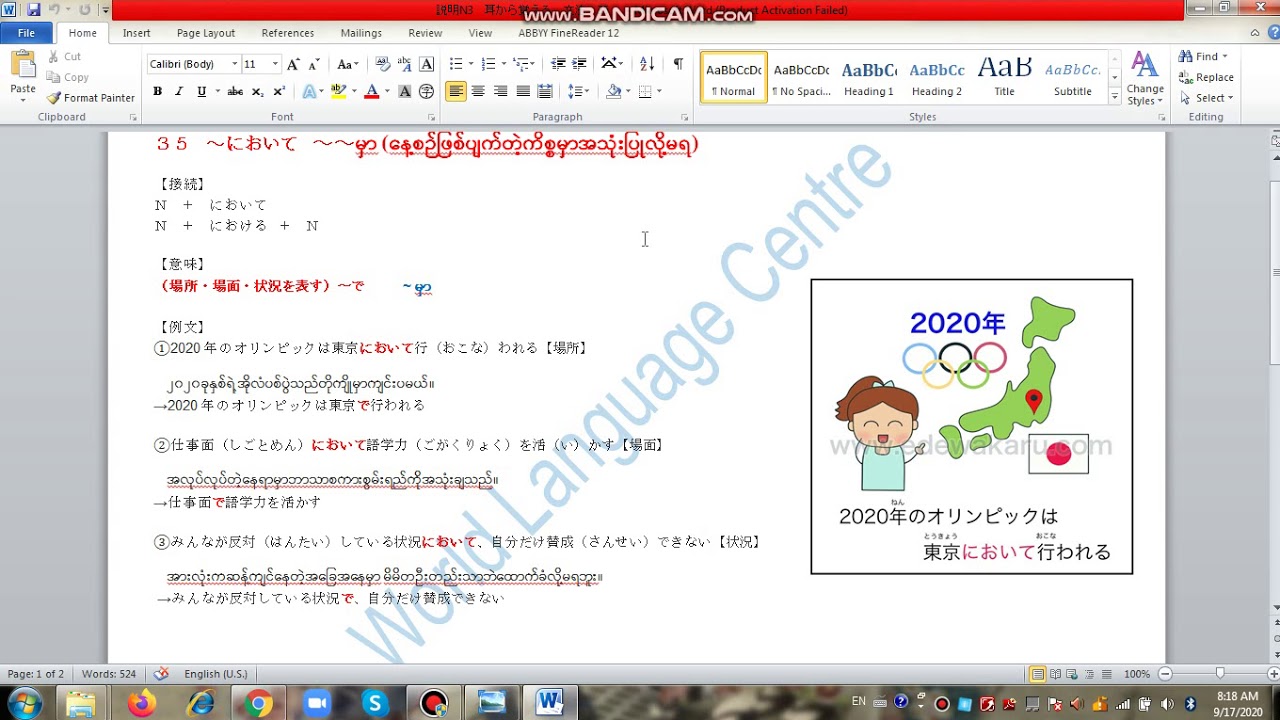Click the Phonetic Guide icon
This screenshot has width=1280, height=720.
[x=405, y=64]
